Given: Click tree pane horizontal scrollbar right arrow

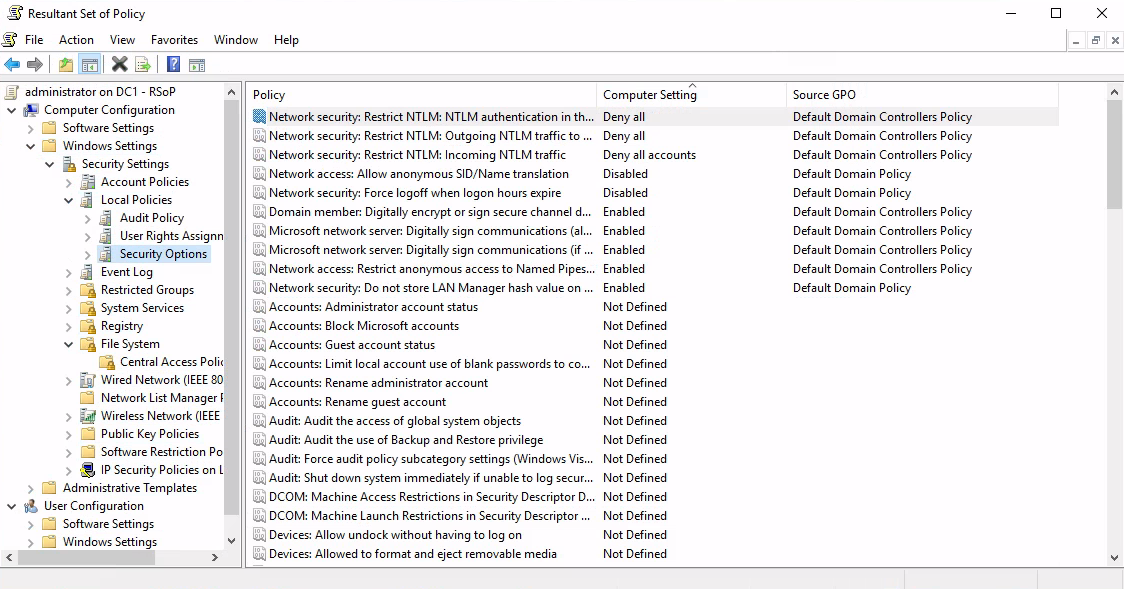Looking at the screenshot, I should coord(214,557).
